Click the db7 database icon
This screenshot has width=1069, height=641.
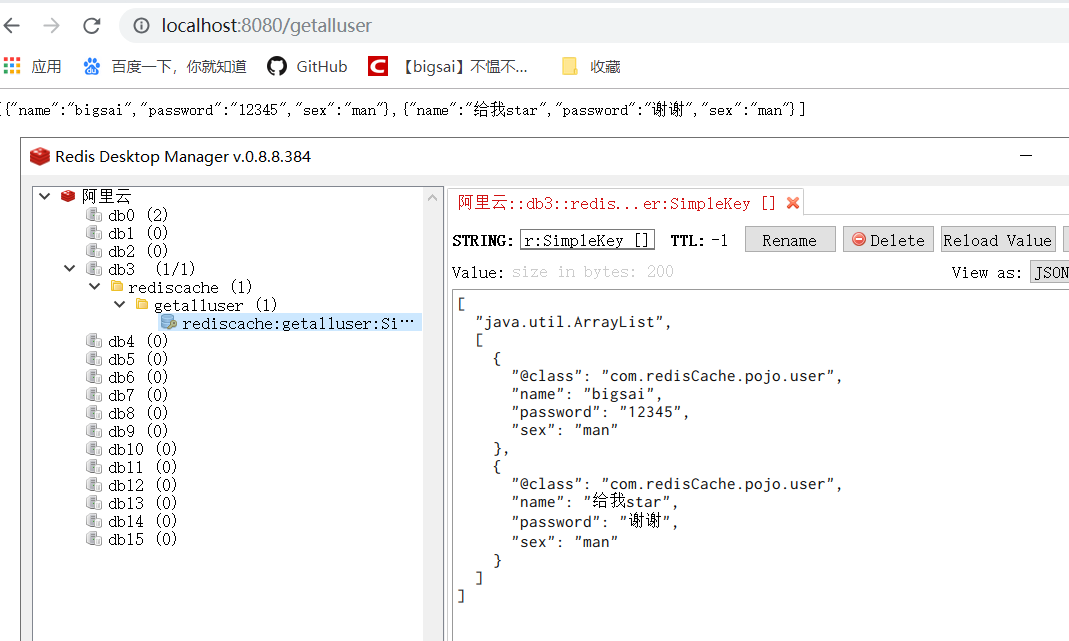(94, 395)
